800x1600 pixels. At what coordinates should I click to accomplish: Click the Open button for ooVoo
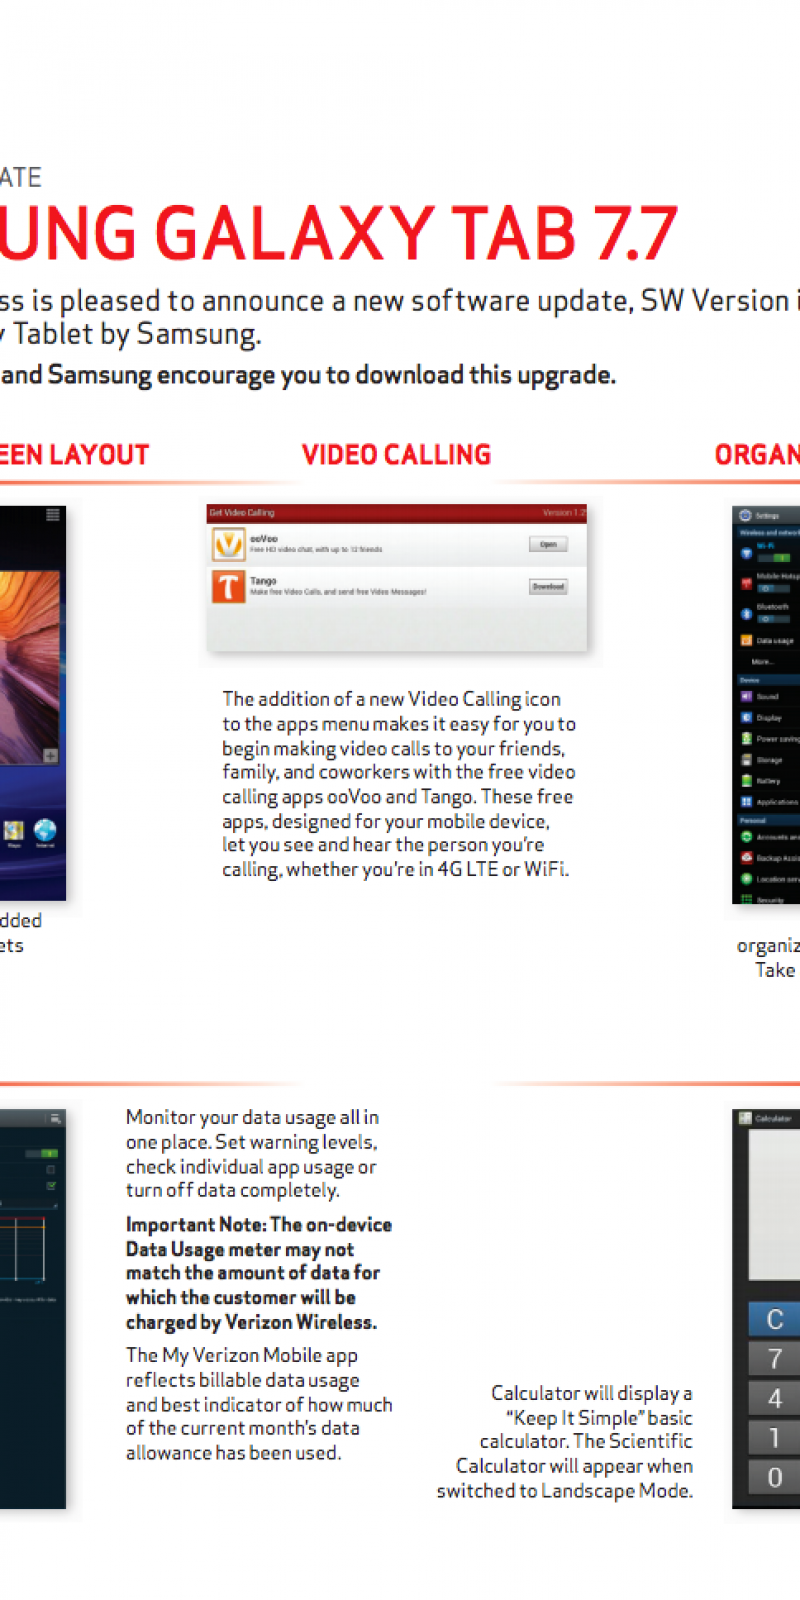(x=548, y=545)
